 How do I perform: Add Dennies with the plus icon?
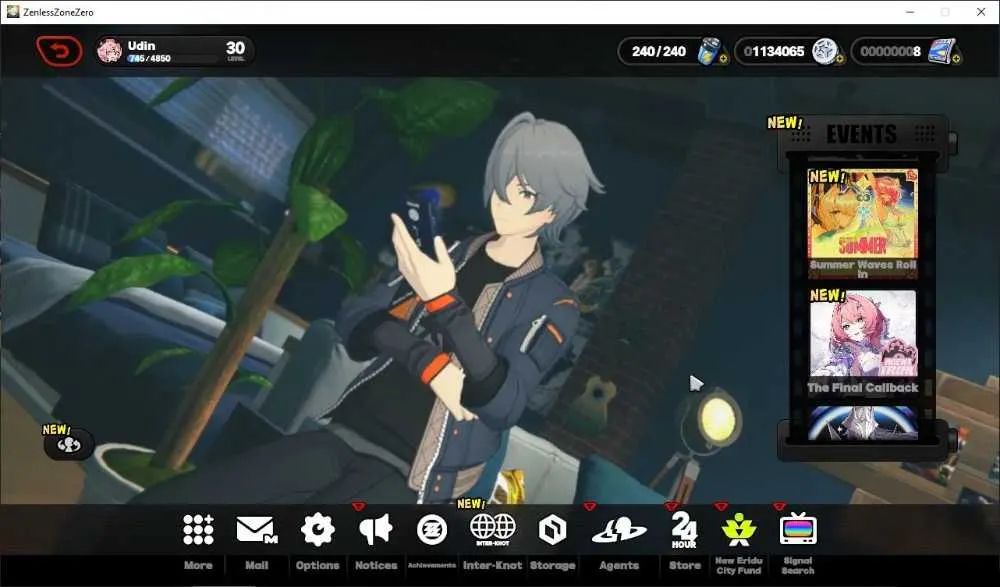click(x=840, y=59)
